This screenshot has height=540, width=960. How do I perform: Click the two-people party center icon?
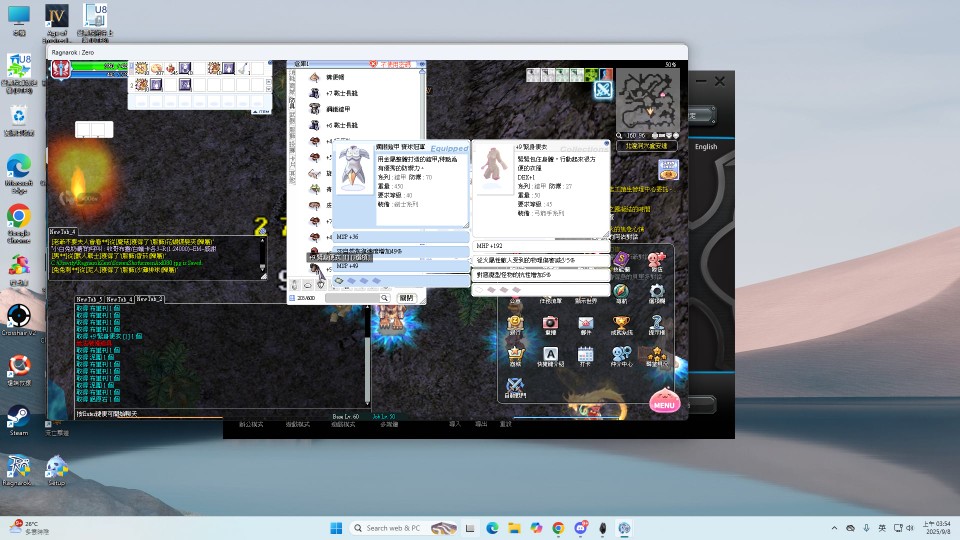point(621,354)
